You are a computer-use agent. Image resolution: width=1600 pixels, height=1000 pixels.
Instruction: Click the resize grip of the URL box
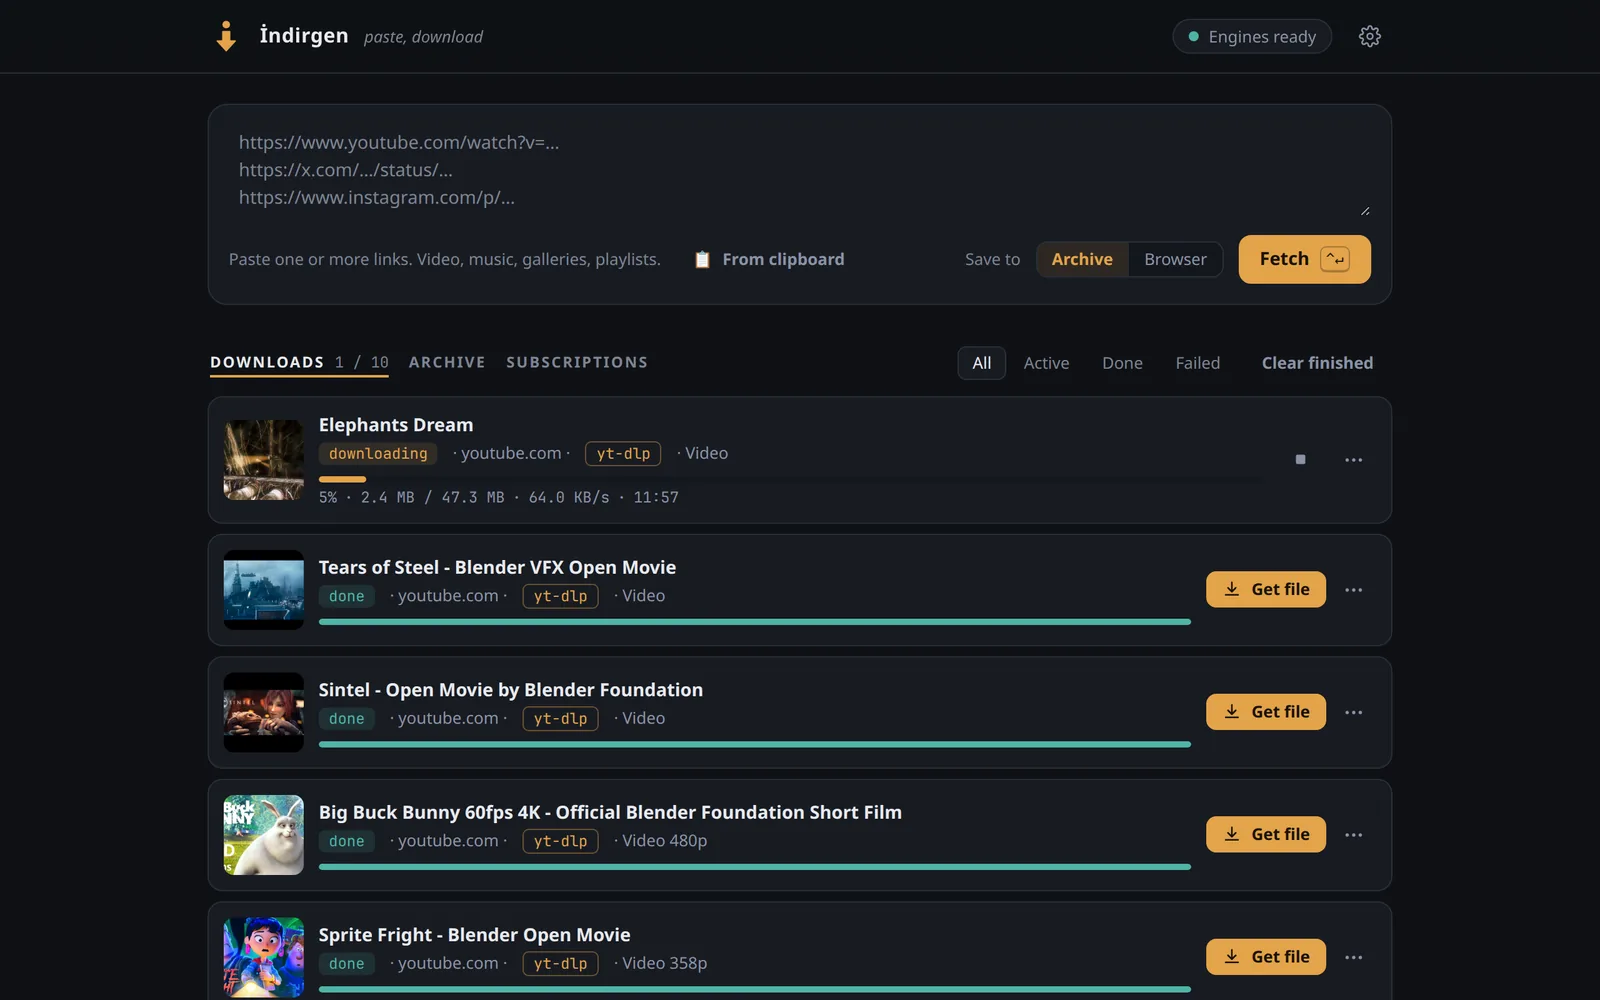pyautogui.click(x=1365, y=210)
